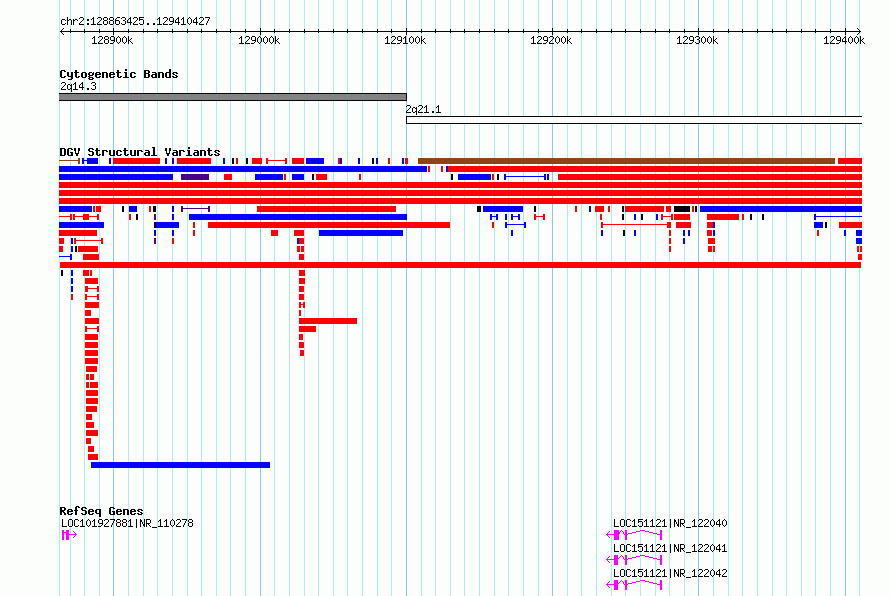890x596 pixels.
Task: Select the RefSeq Genes track title
Action: 101,511
